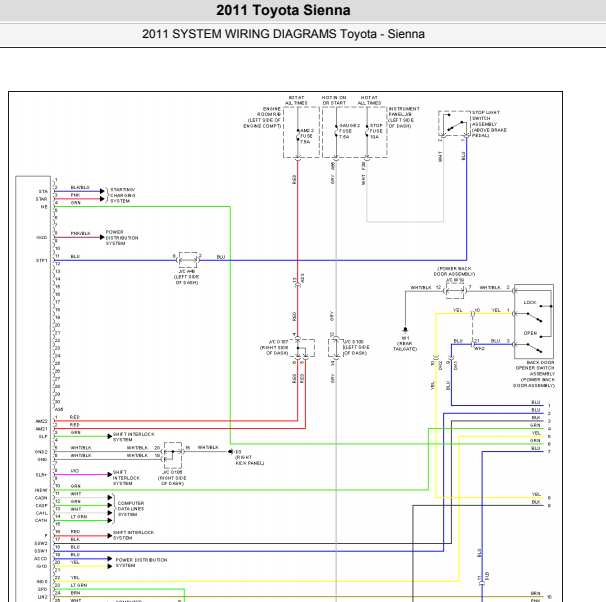This screenshot has width=606, height=602.
Task: Open Power Distribution System reference at PNK/BLK wire
Action: click(x=122, y=238)
